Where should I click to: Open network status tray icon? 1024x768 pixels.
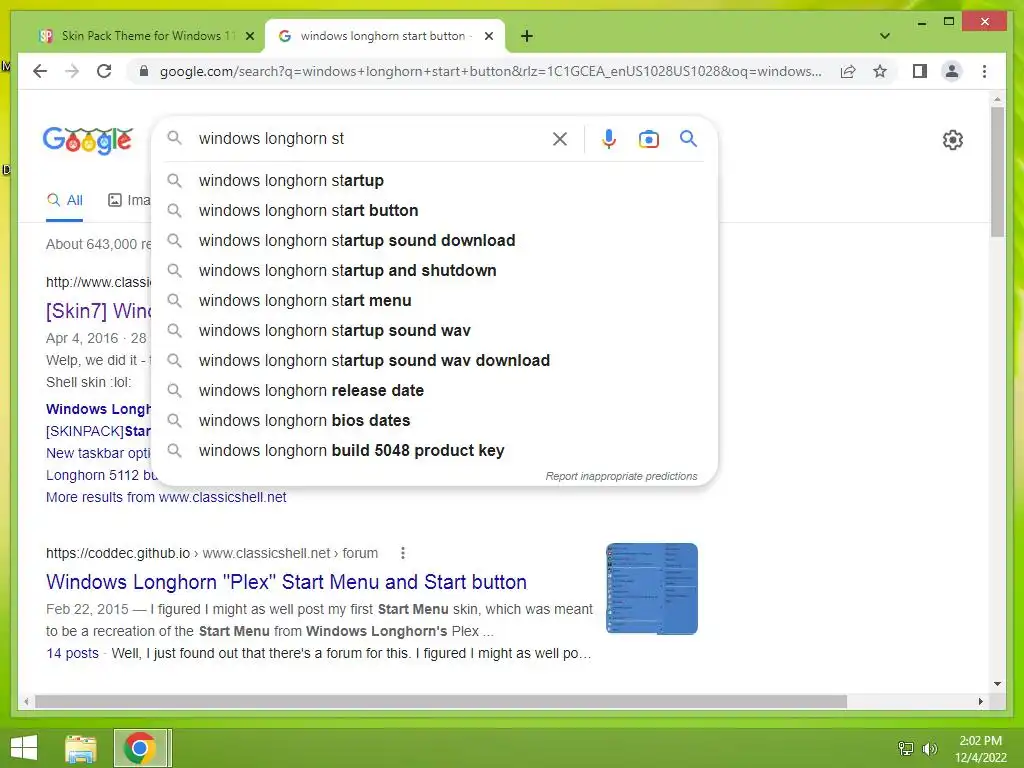tap(906, 748)
